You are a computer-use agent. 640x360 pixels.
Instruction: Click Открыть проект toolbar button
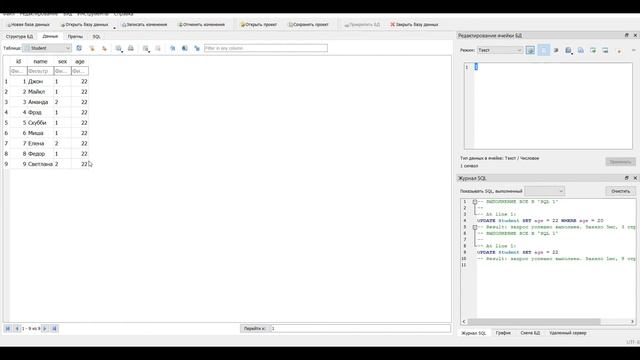258,24
